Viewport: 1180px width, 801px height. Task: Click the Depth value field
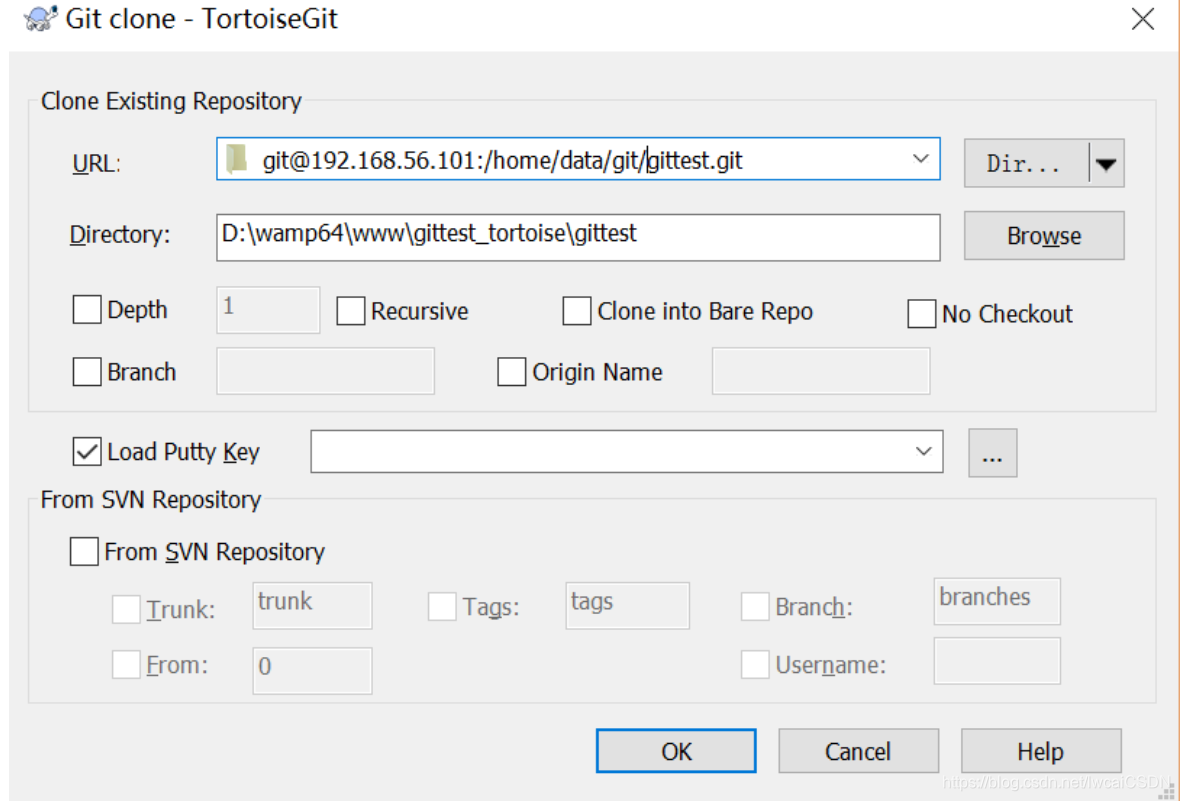point(268,309)
